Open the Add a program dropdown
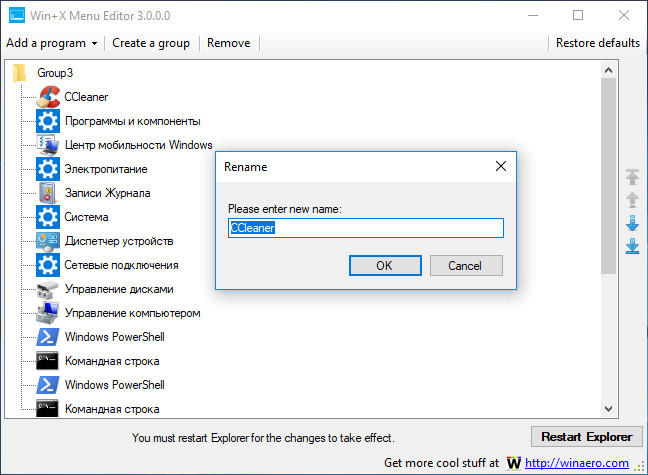The image size is (648, 475). (x=52, y=43)
